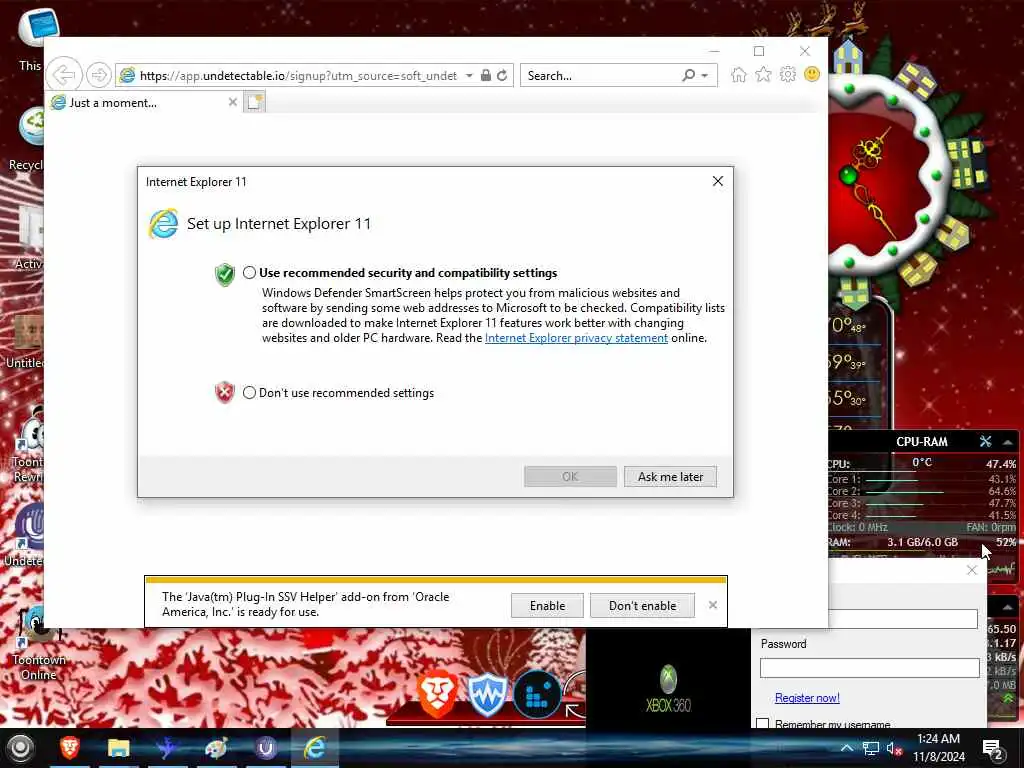
Task: Open the Internet Explorer privacy statement link
Action: [x=576, y=338]
